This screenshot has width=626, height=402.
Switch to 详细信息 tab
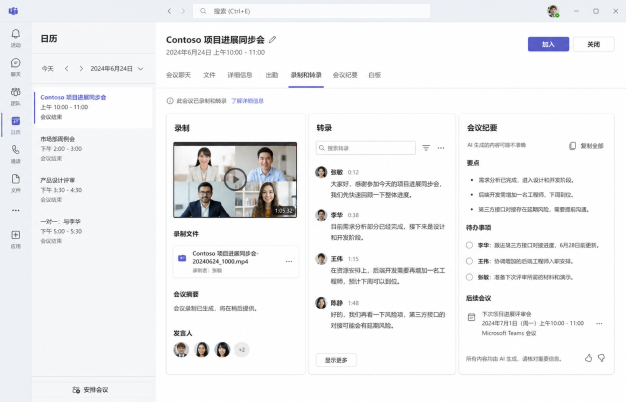tap(240, 75)
